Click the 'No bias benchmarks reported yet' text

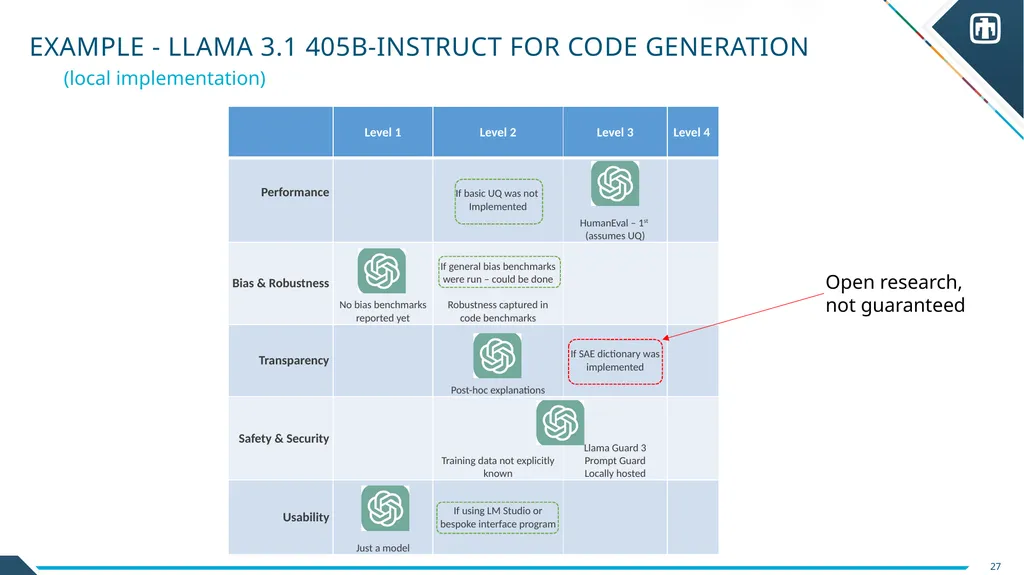[x=383, y=311]
